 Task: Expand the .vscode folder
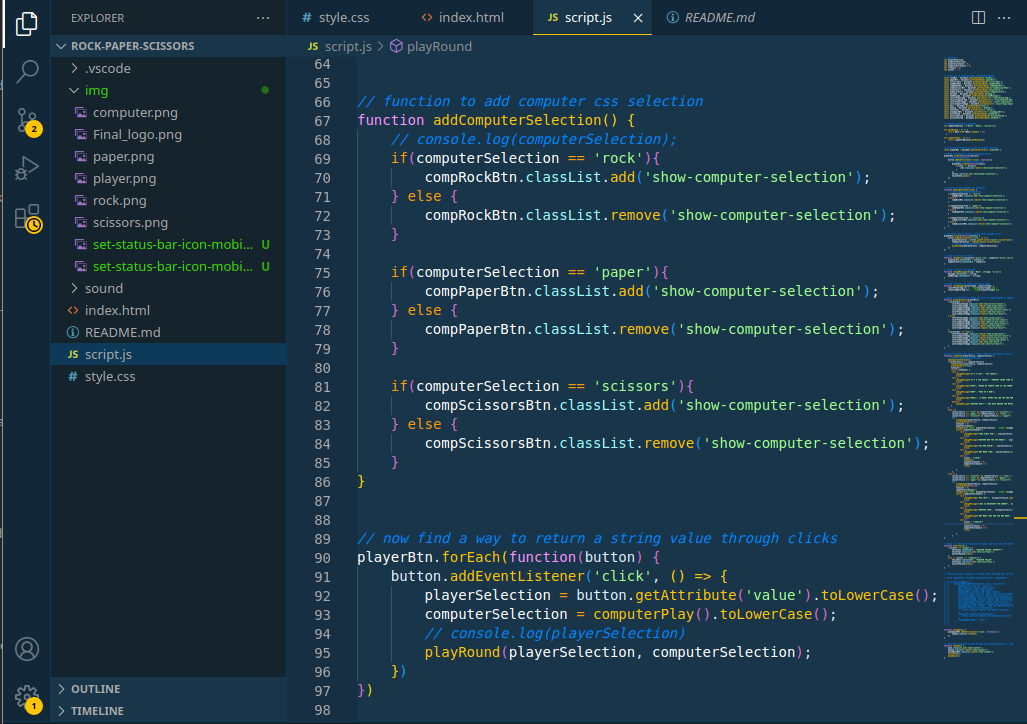pos(74,68)
